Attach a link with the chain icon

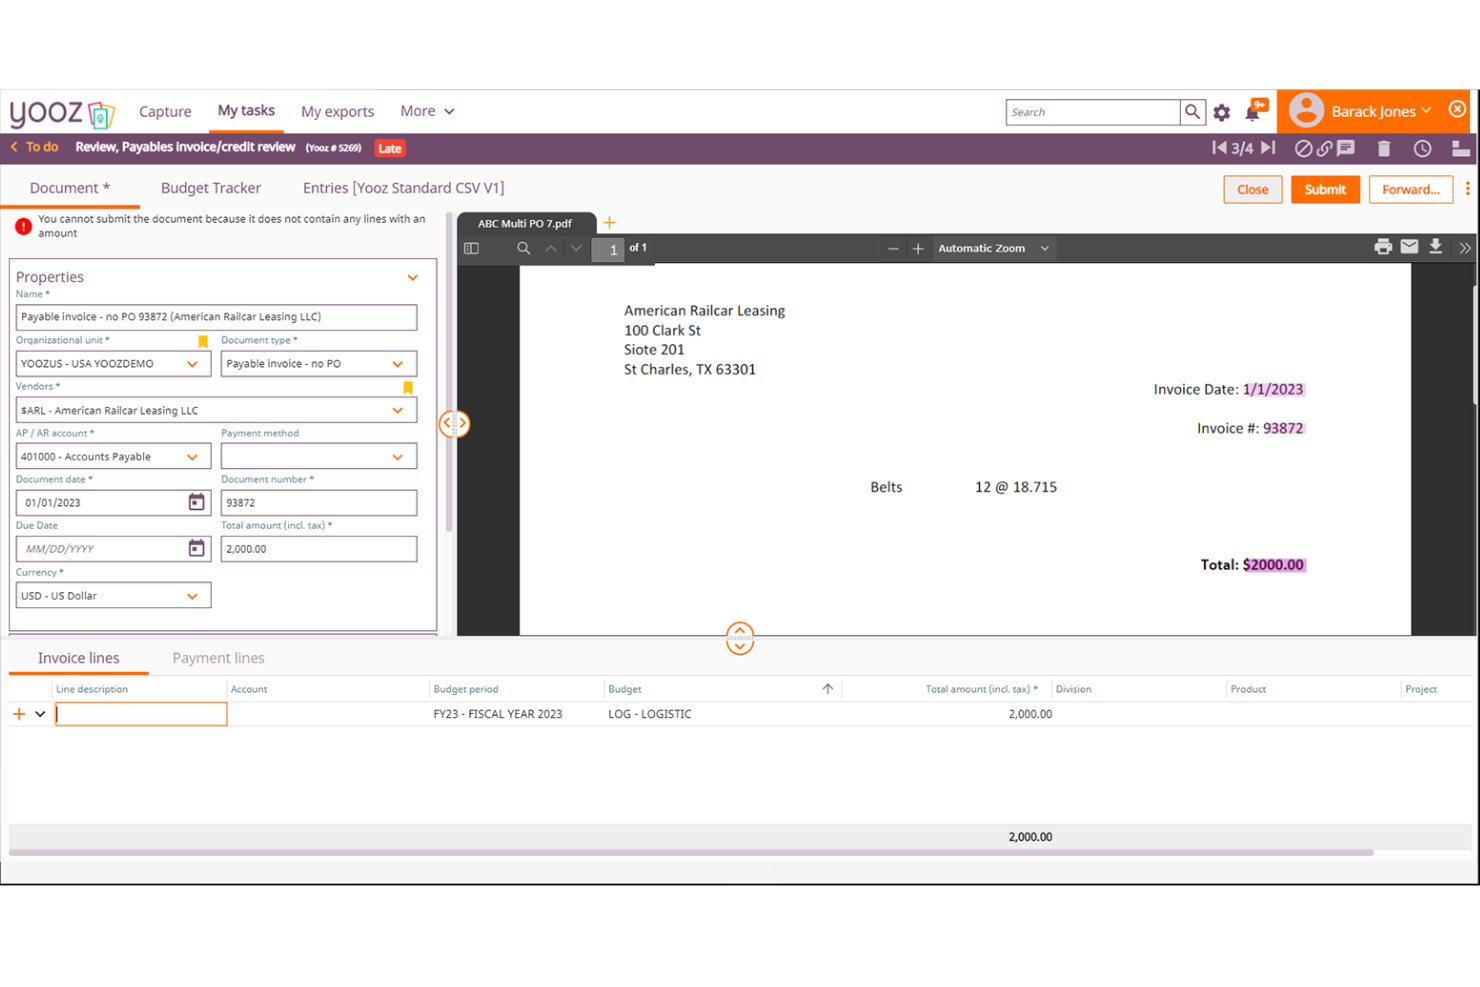pos(1324,147)
